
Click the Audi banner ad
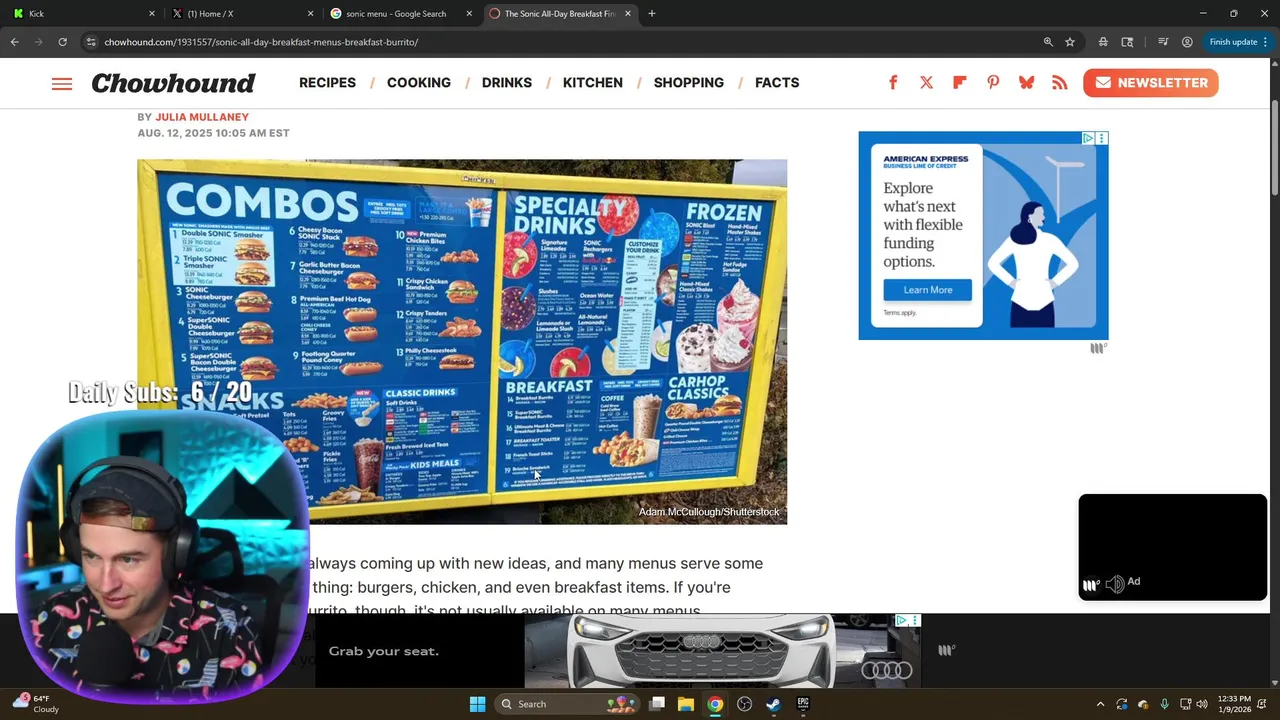click(617, 651)
